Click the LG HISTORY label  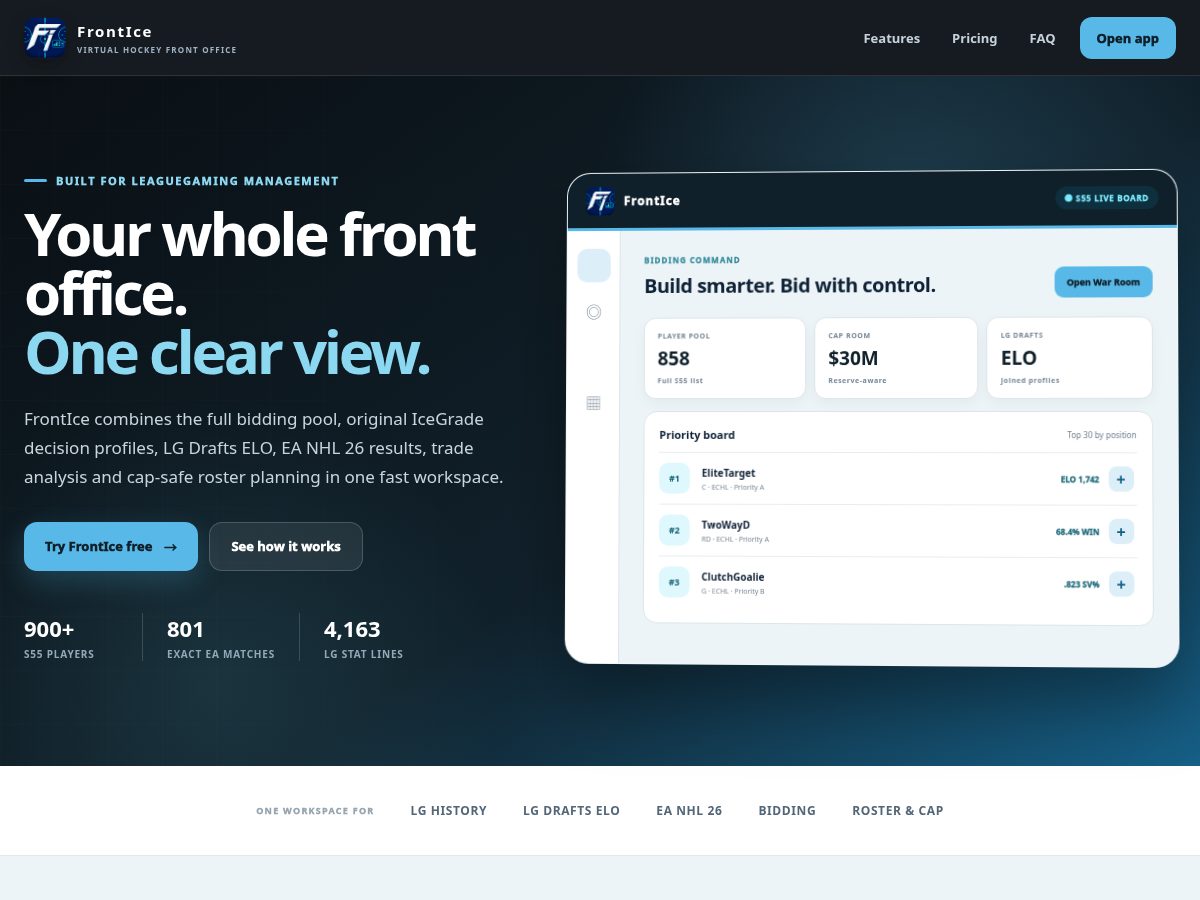(x=448, y=810)
